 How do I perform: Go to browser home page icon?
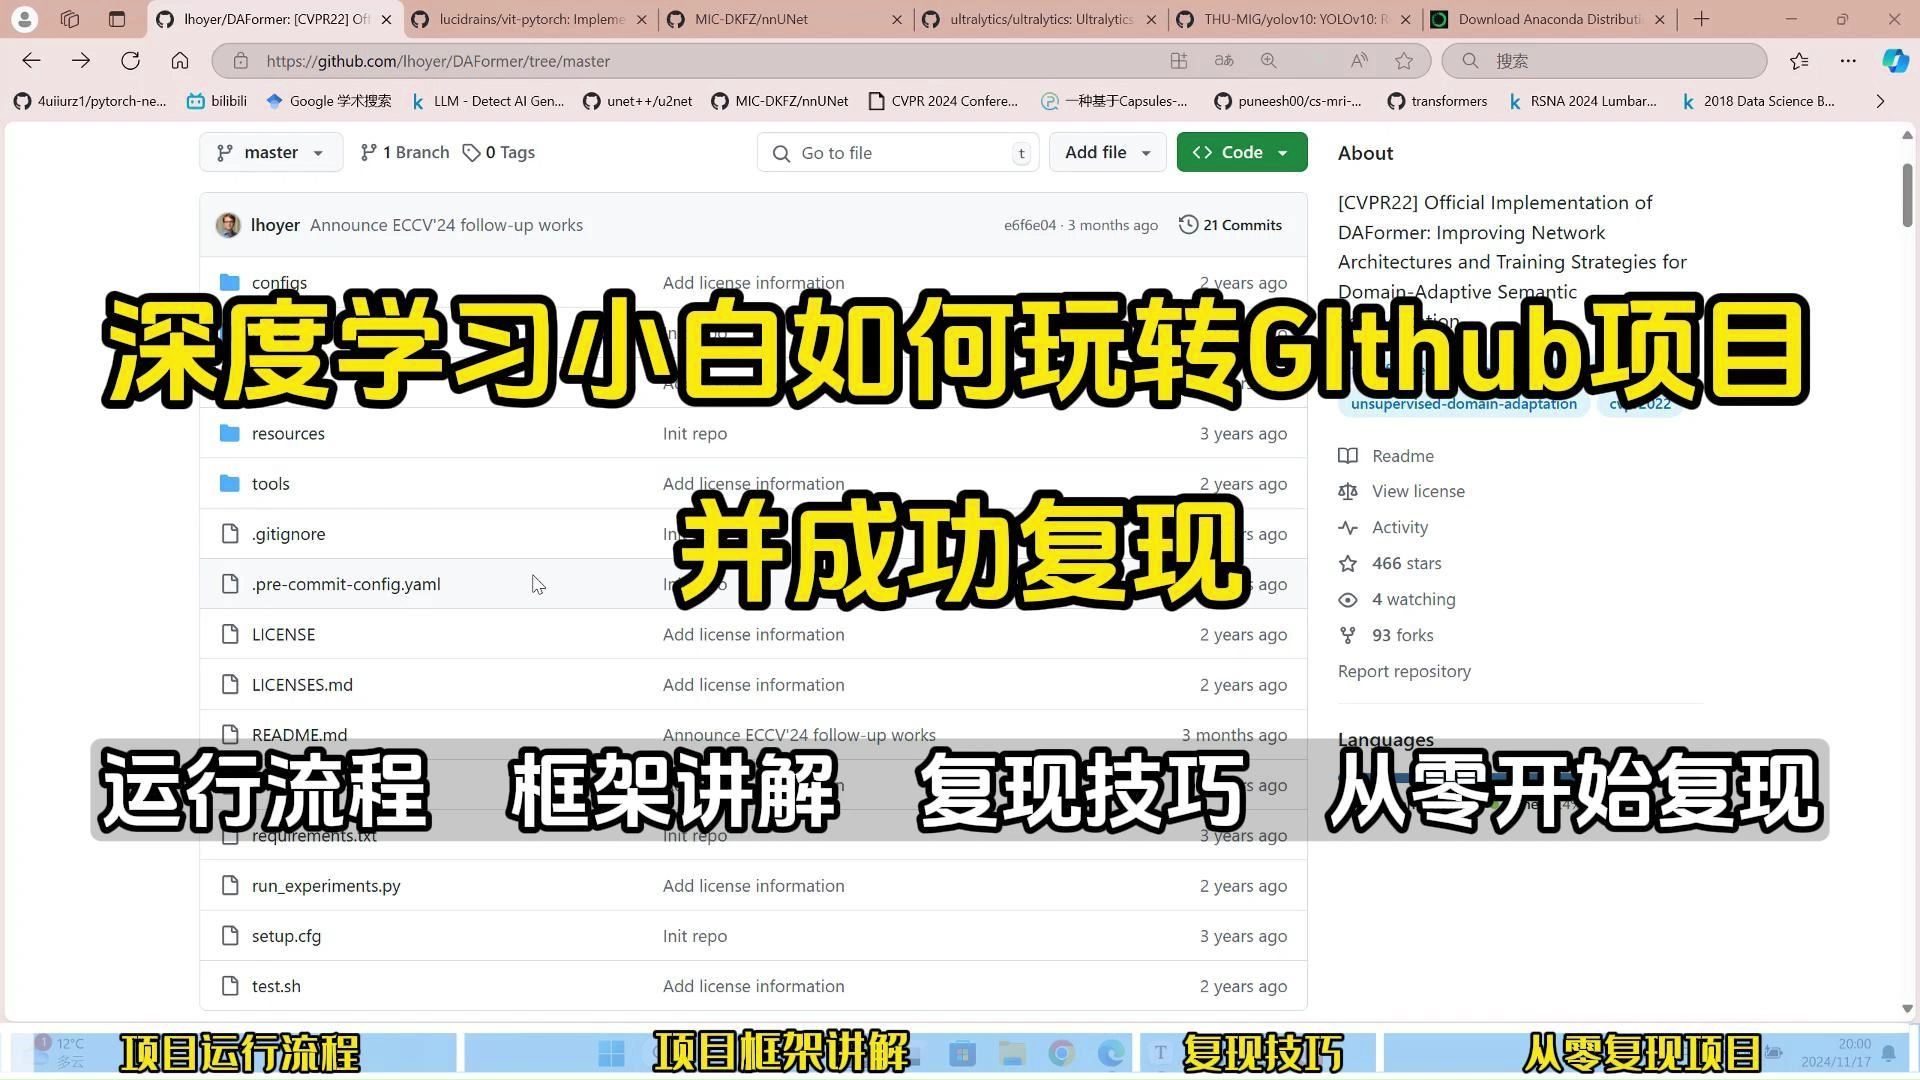(x=180, y=61)
